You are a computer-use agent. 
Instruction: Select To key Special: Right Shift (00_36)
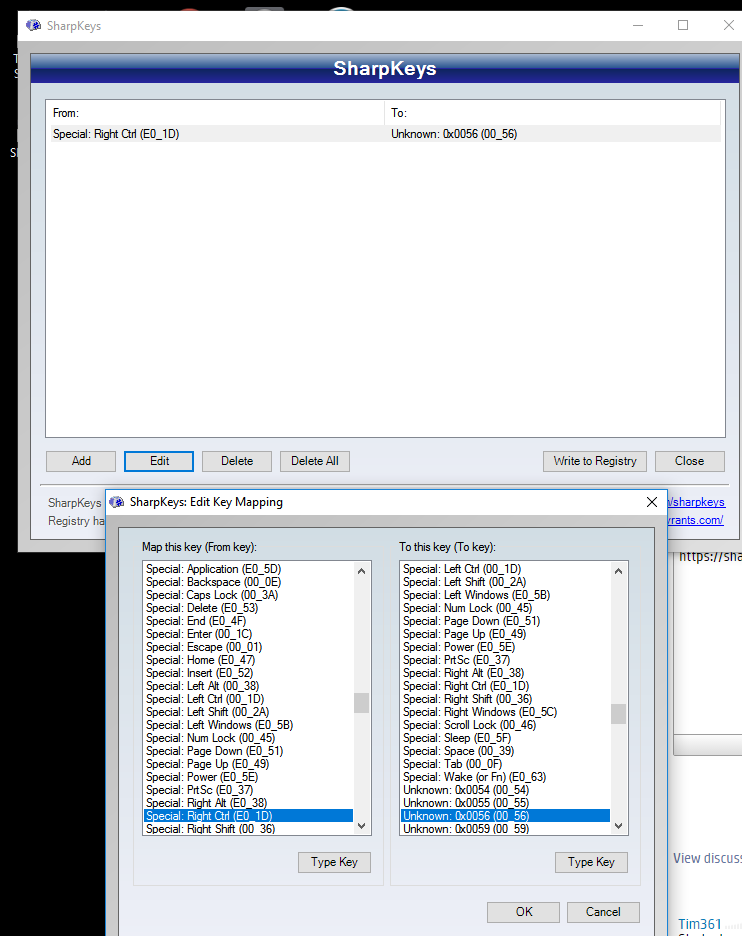tap(505, 699)
